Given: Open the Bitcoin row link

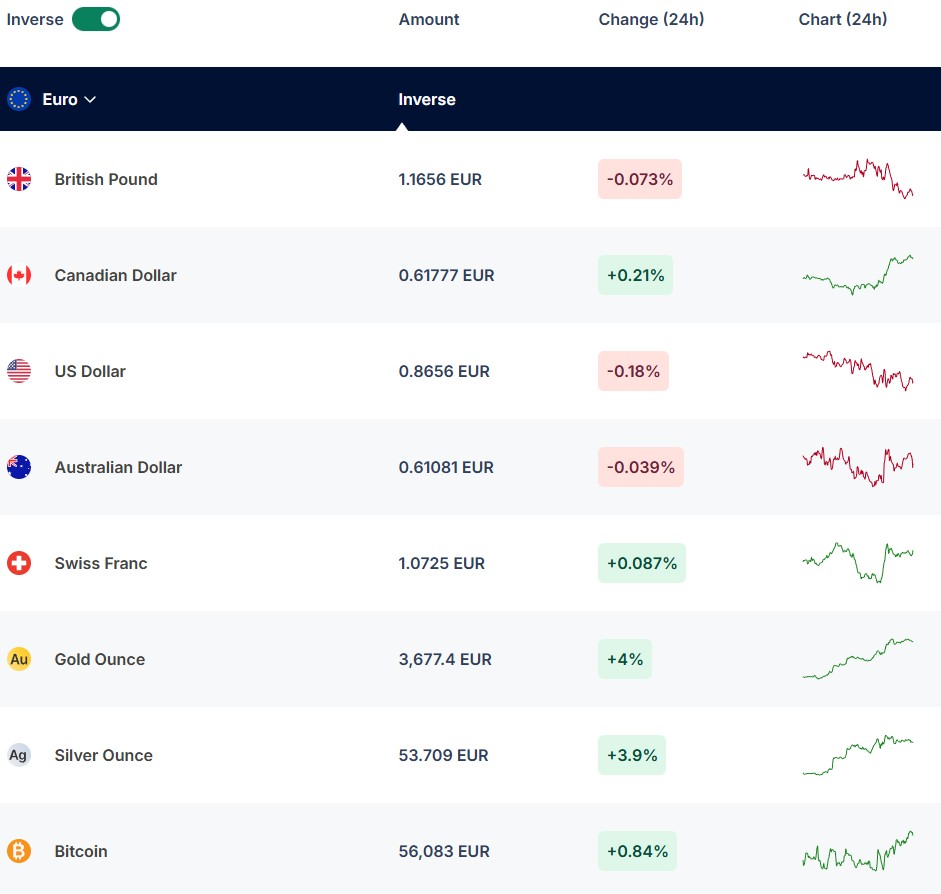Looking at the screenshot, I should 81,851.
